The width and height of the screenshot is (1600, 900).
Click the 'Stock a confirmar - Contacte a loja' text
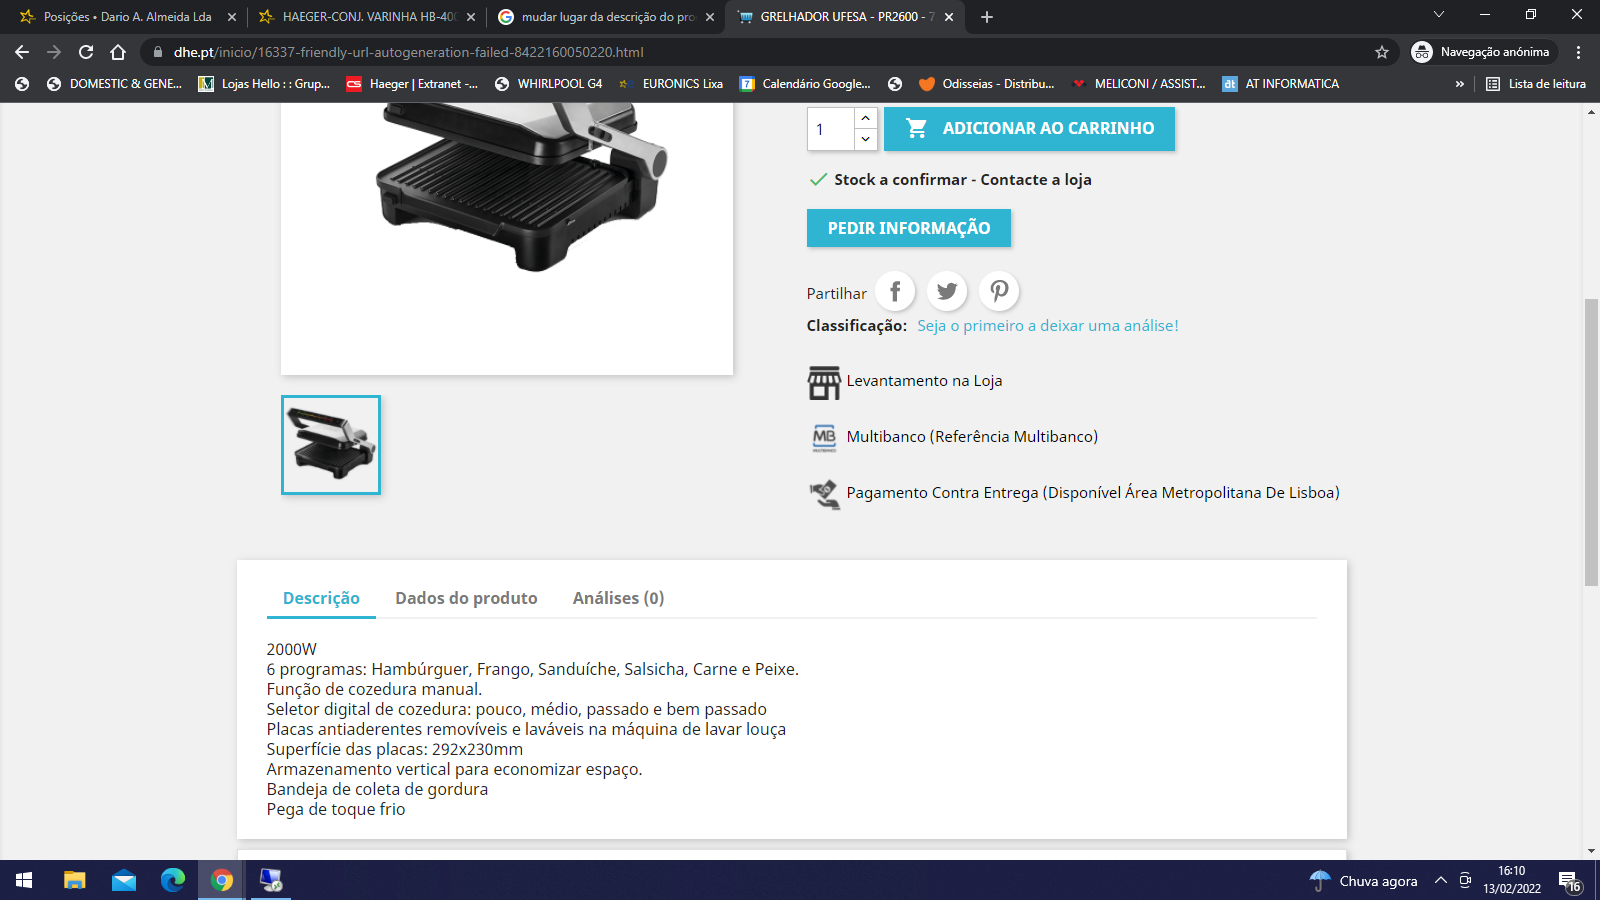[x=963, y=180]
